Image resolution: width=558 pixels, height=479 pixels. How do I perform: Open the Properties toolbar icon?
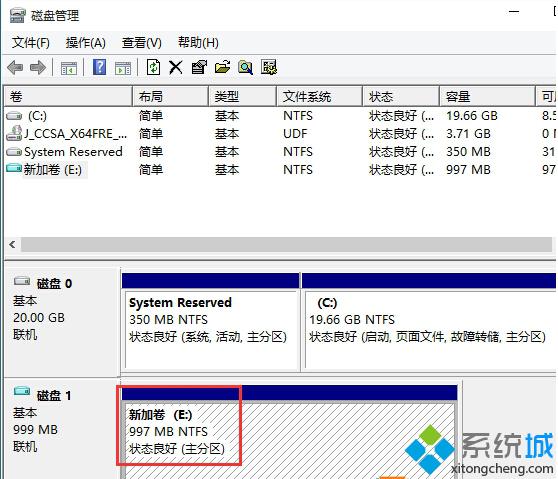(199, 67)
